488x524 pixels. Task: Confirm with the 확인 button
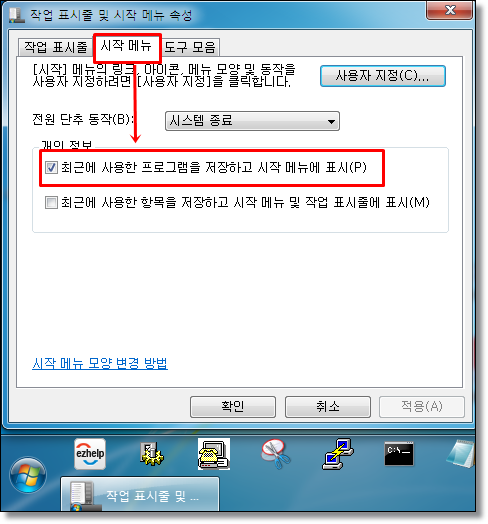click(x=233, y=407)
